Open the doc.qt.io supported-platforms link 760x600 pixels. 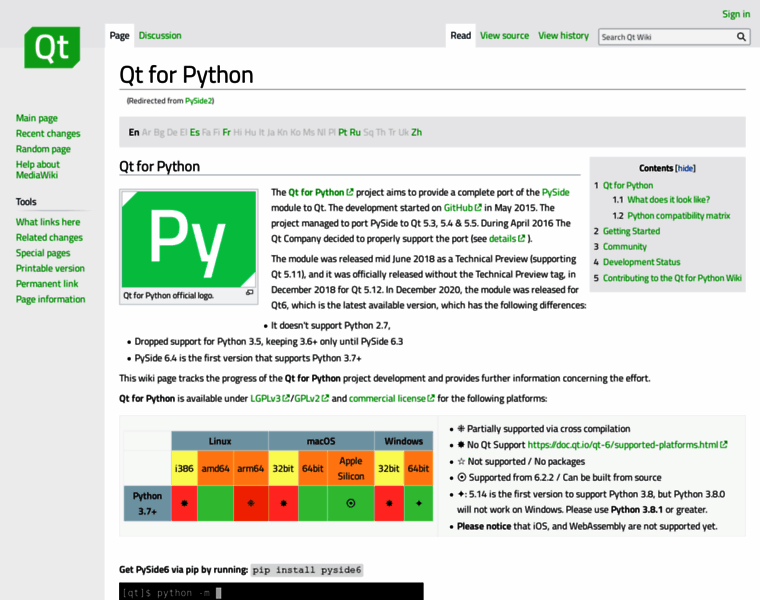(x=627, y=445)
